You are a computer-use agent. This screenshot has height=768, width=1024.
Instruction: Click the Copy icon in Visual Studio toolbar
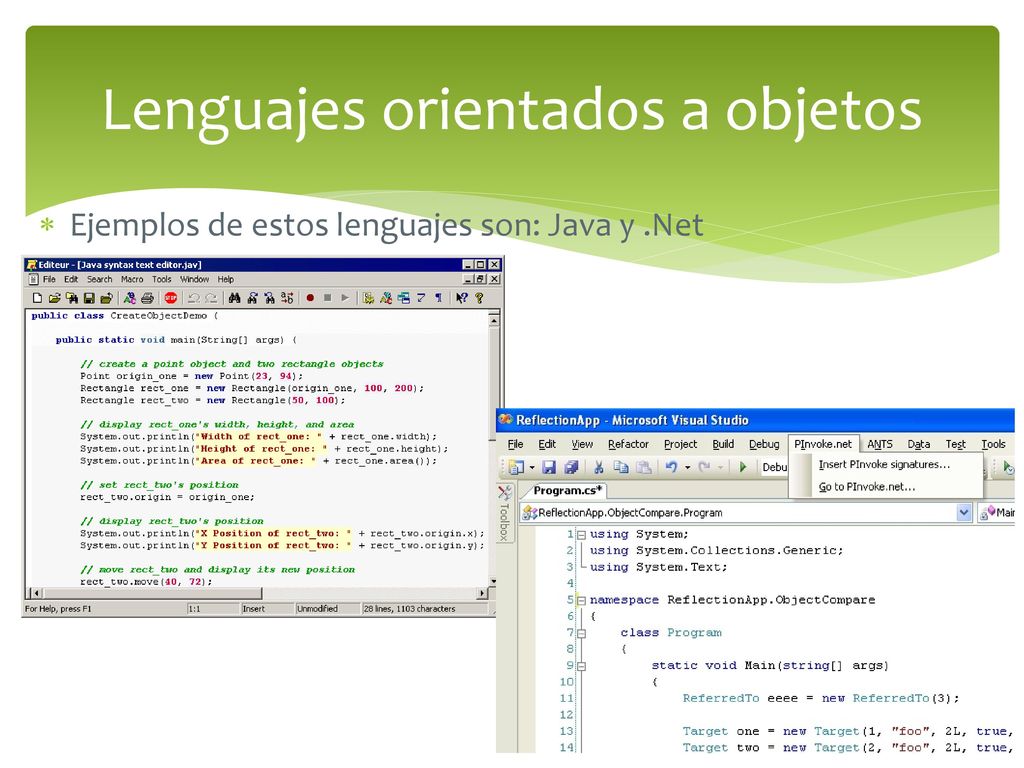620,467
